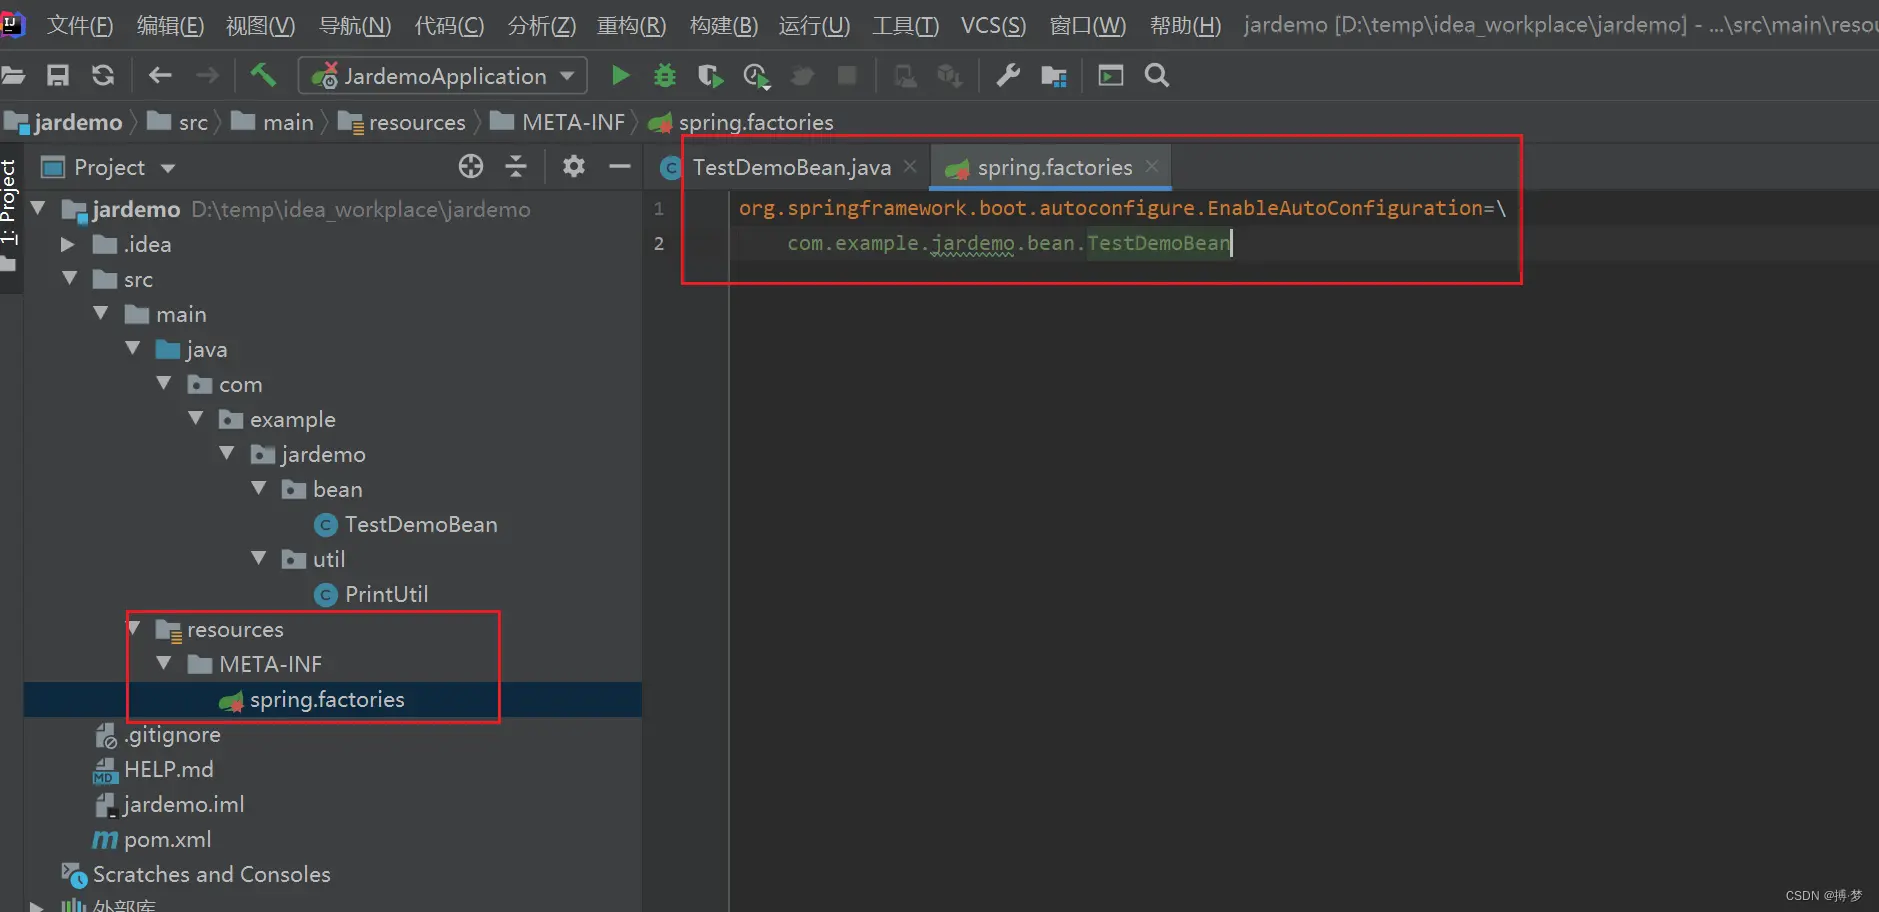The height and width of the screenshot is (912, 1879).
Task: Open the 编辑(E) menu
Action: point(170,25)
